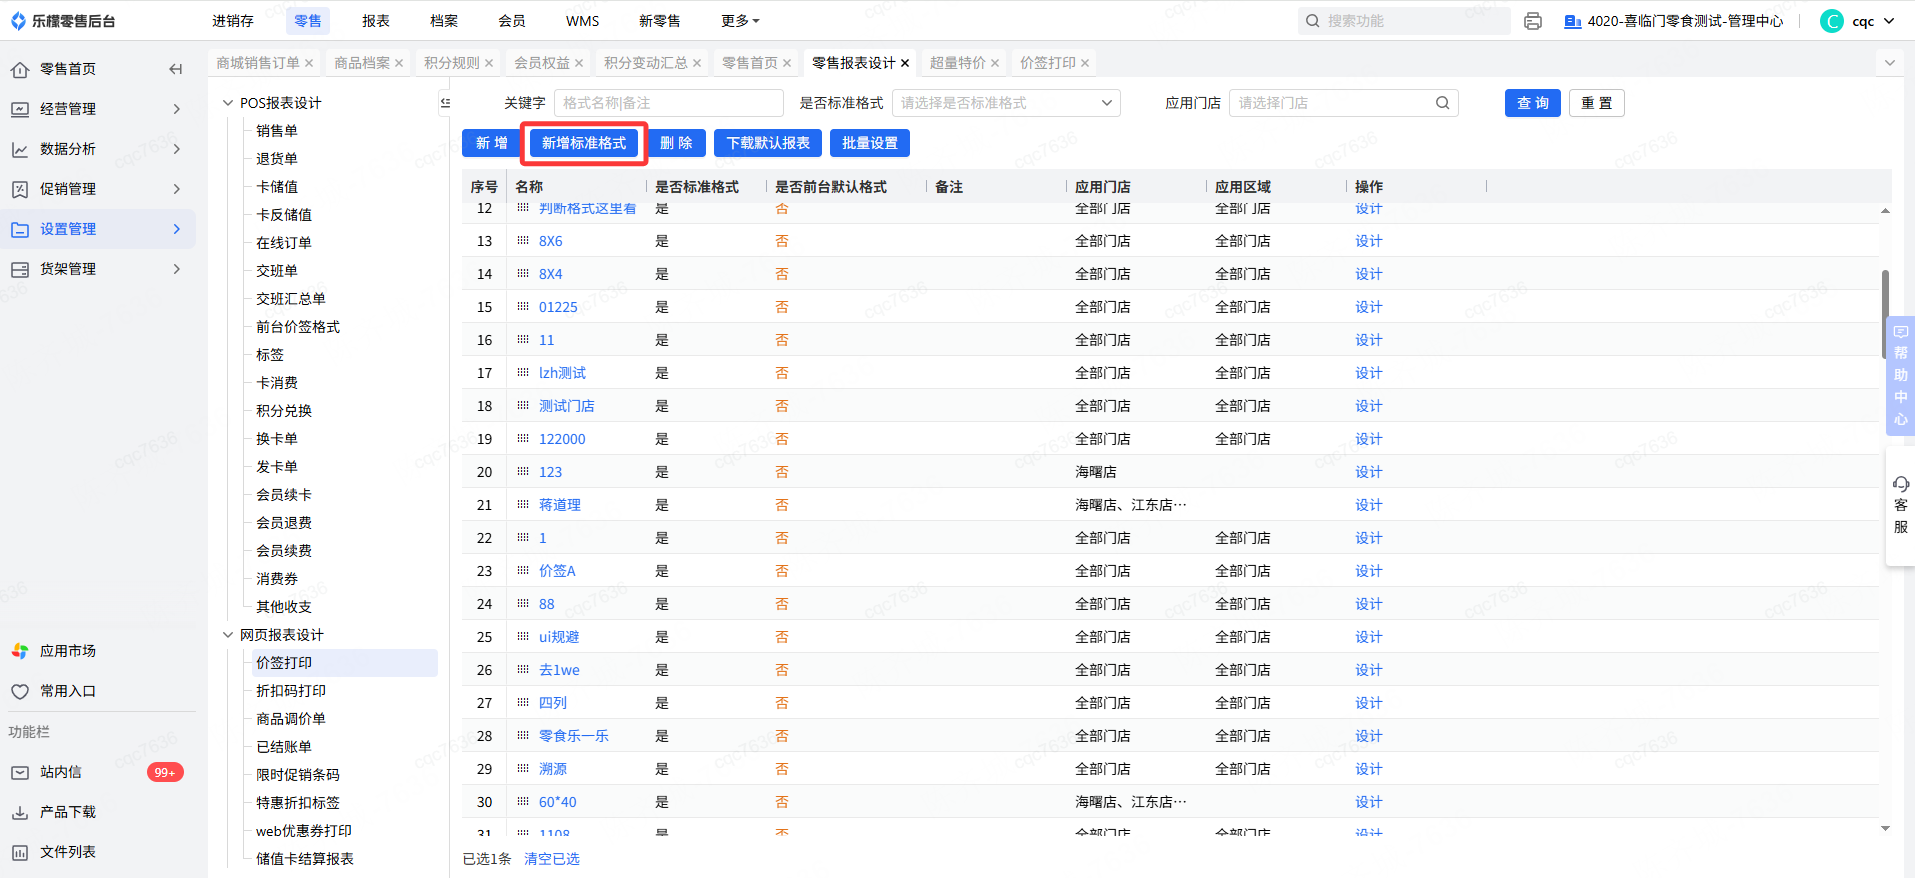Click the search magnifier icon in top bar
This screenshot has width=1915, height=878.
coord(1312,21)
